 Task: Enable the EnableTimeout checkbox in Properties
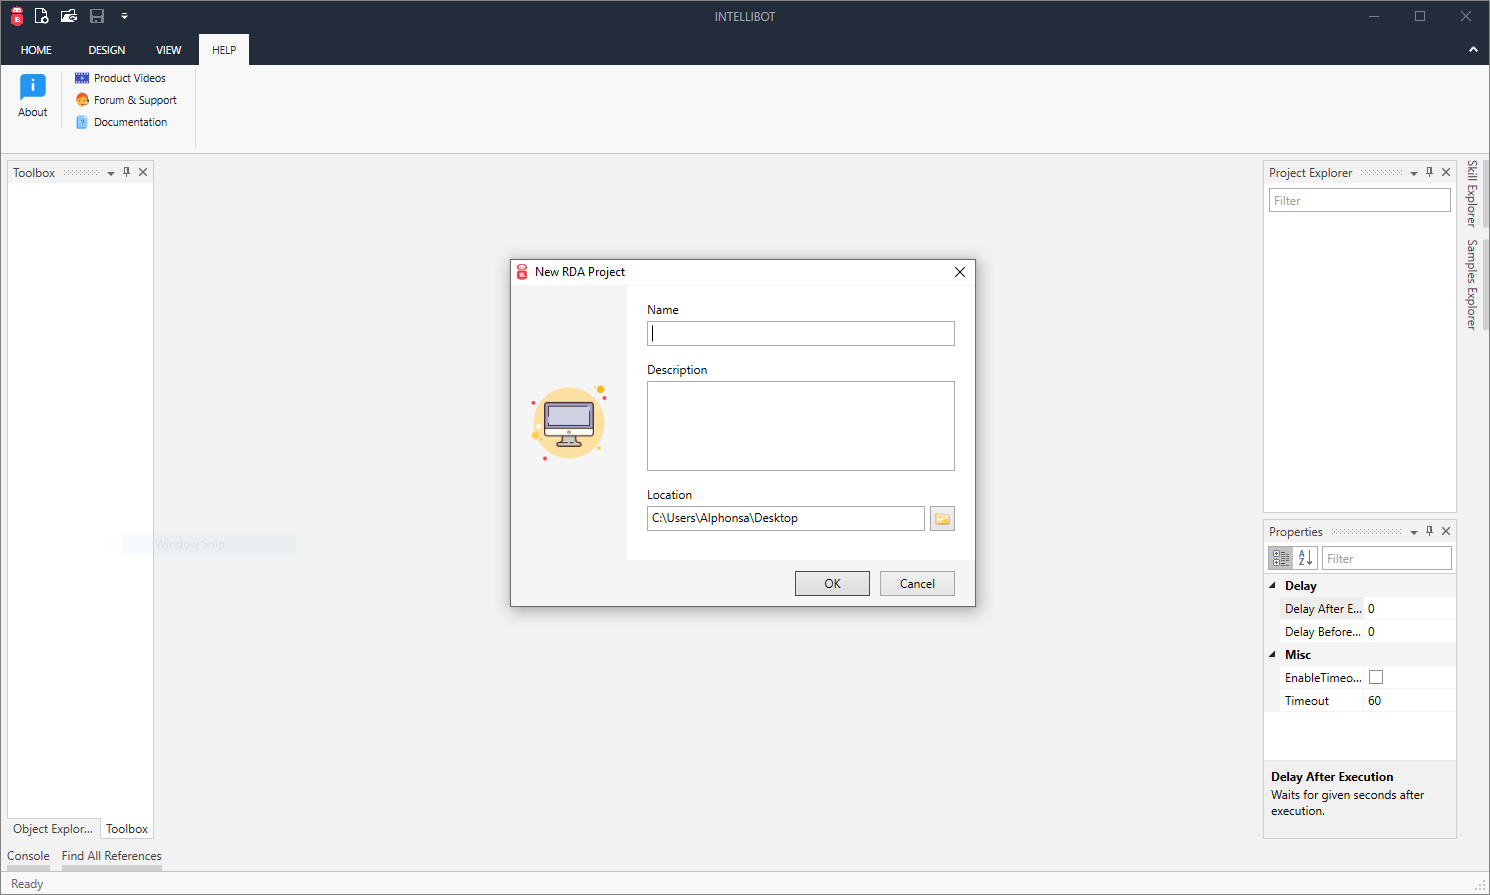(1375, 677)
